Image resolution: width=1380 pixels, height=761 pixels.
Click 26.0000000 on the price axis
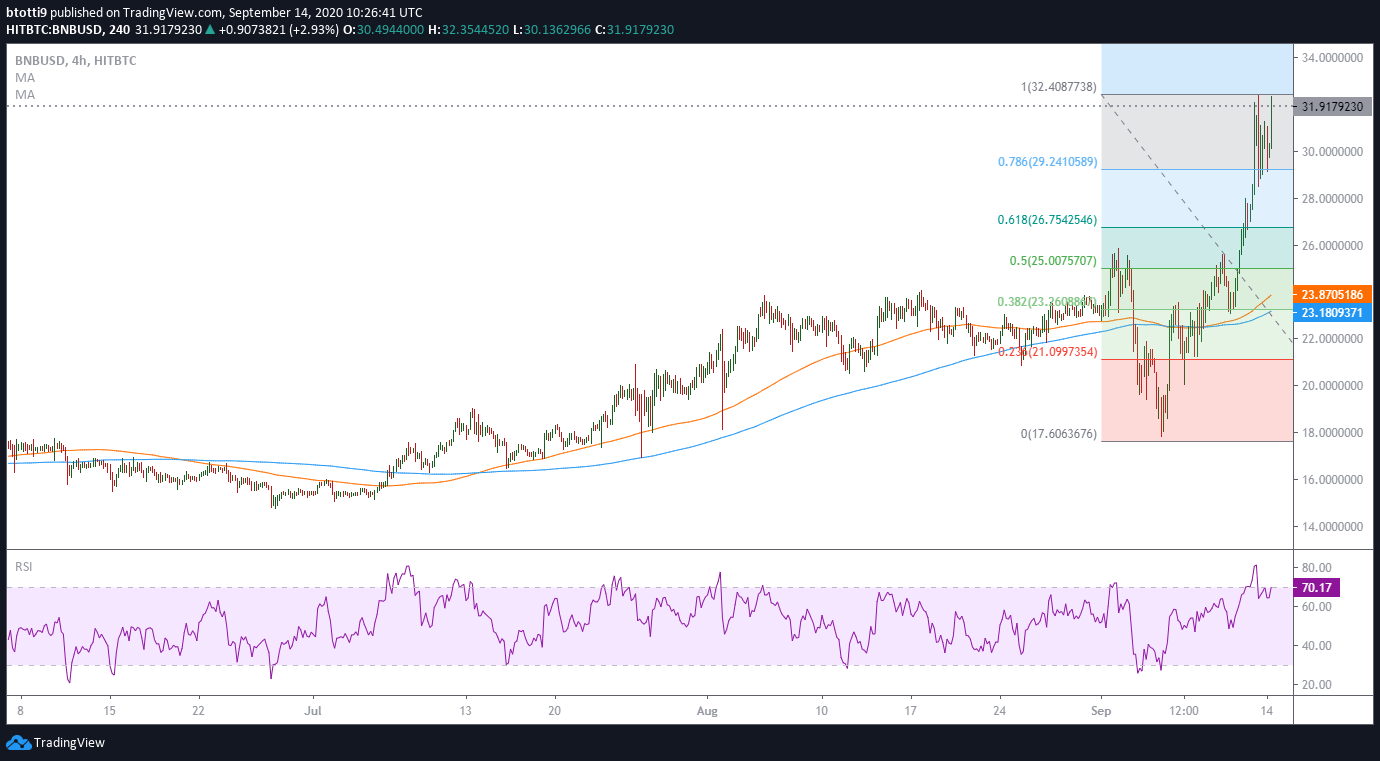tap(1333, 246)
